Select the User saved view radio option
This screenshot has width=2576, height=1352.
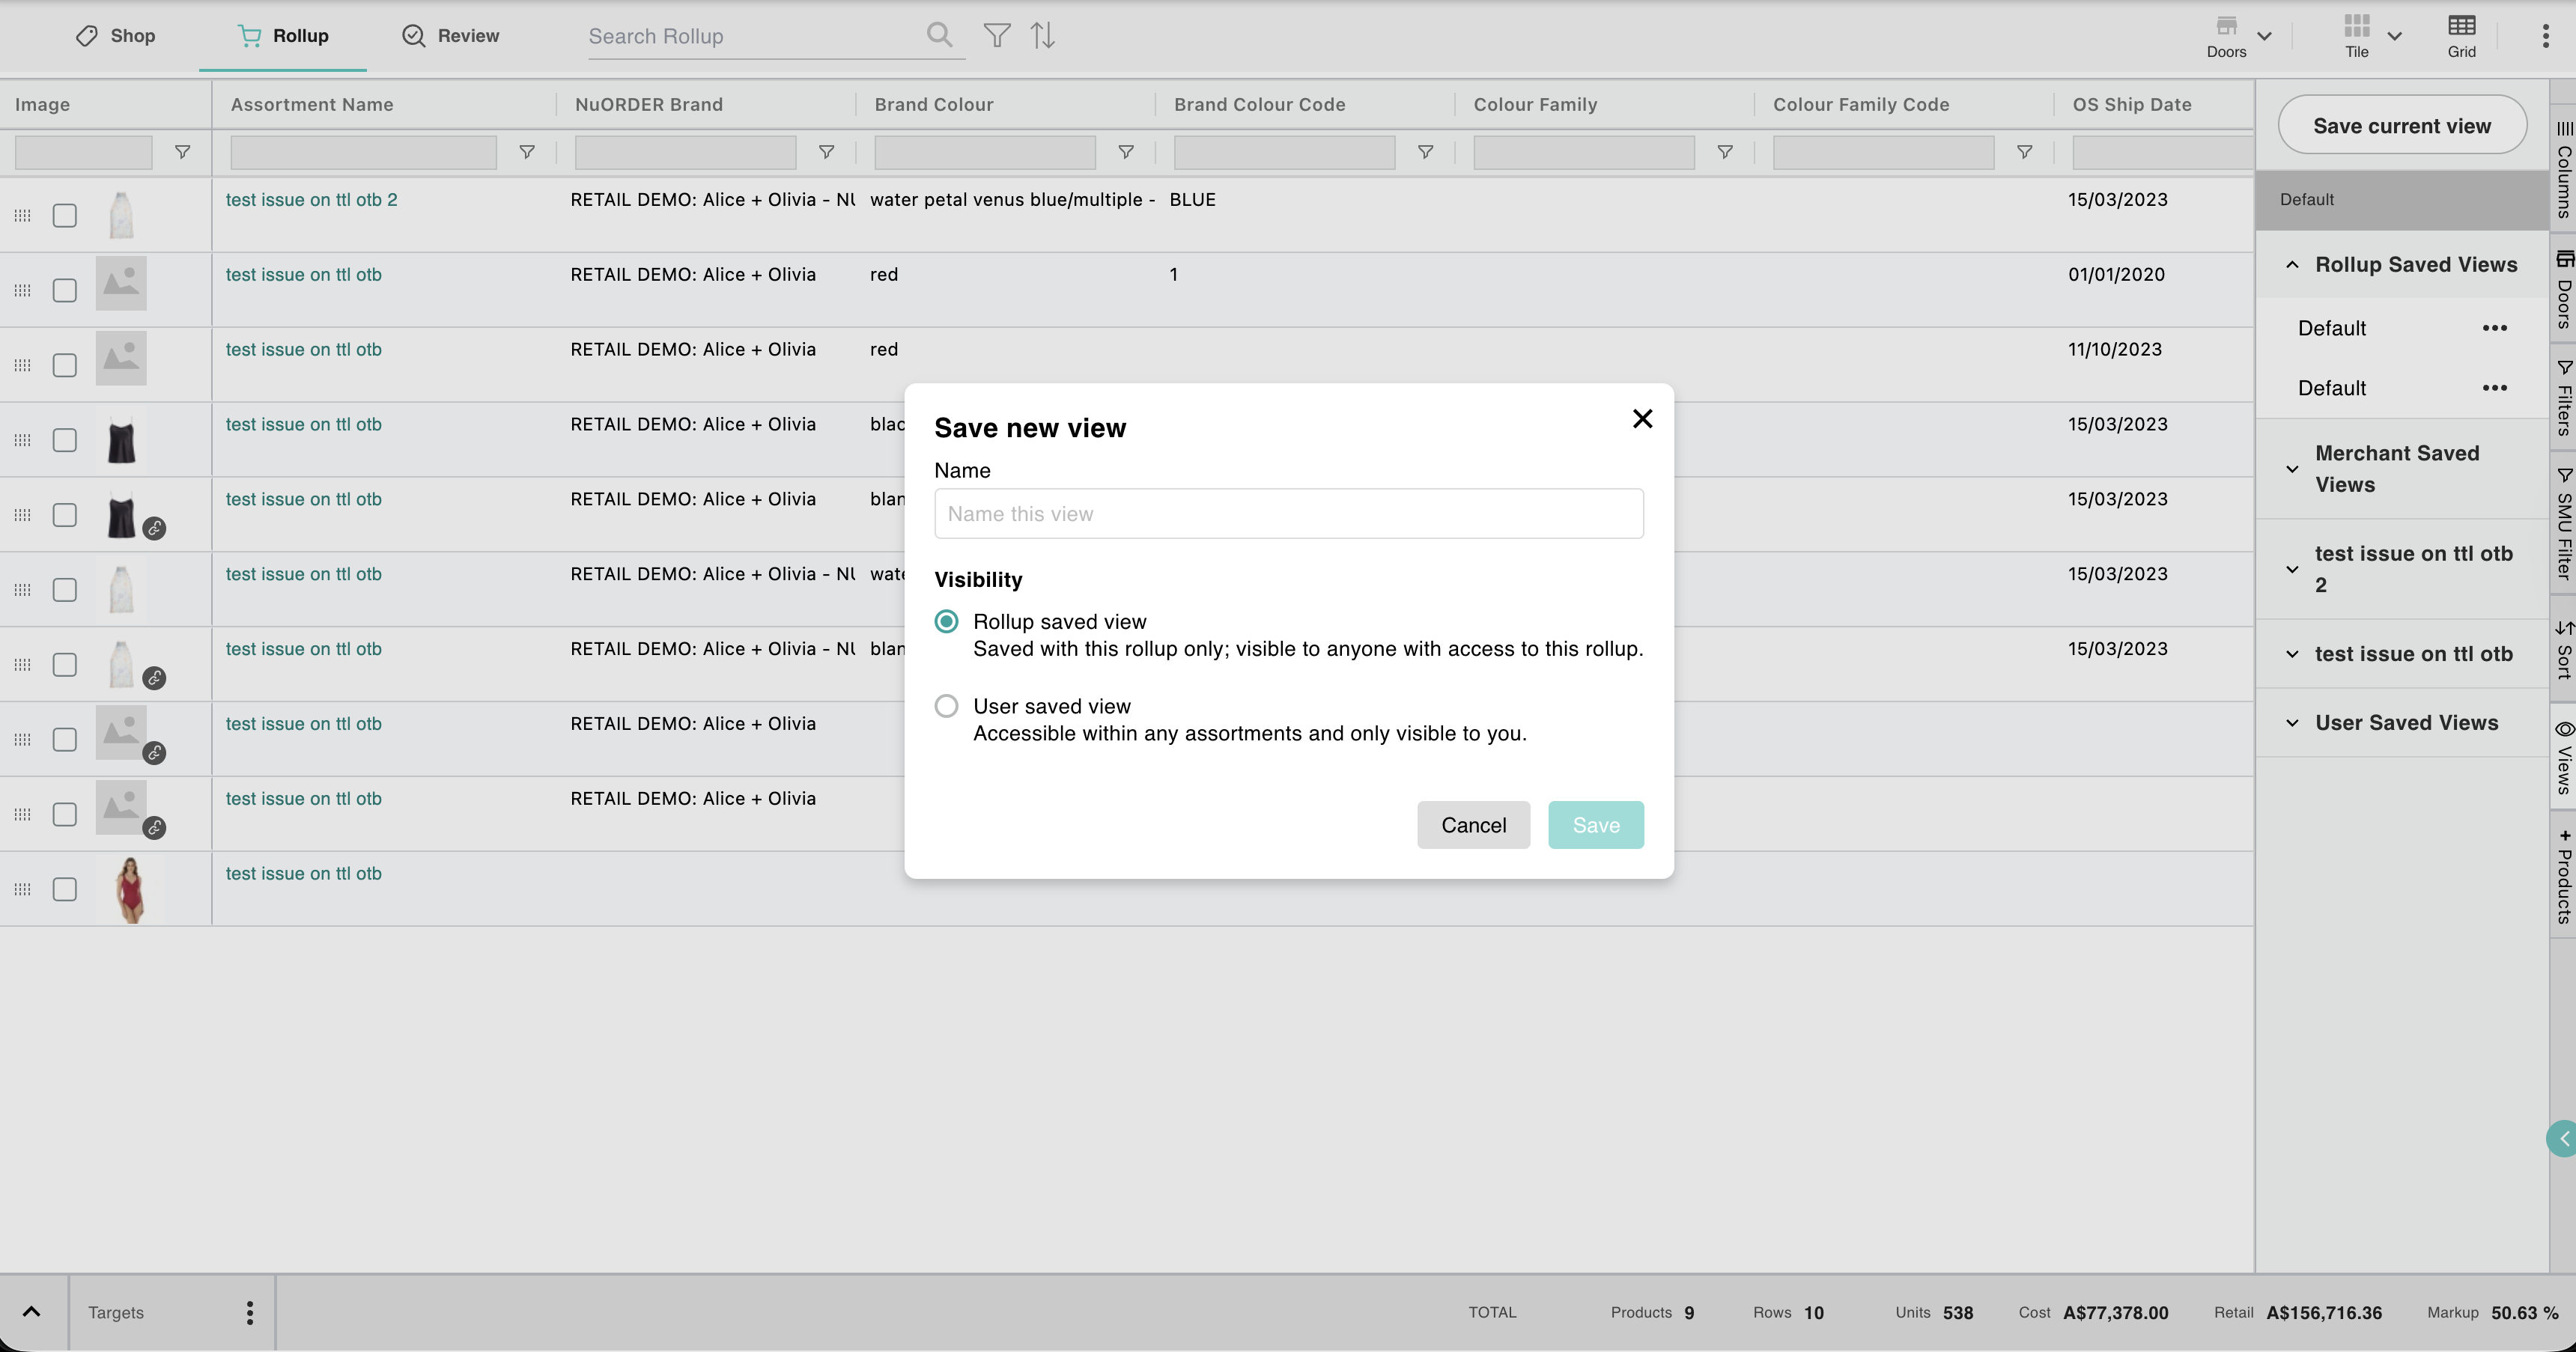point(946,706)
